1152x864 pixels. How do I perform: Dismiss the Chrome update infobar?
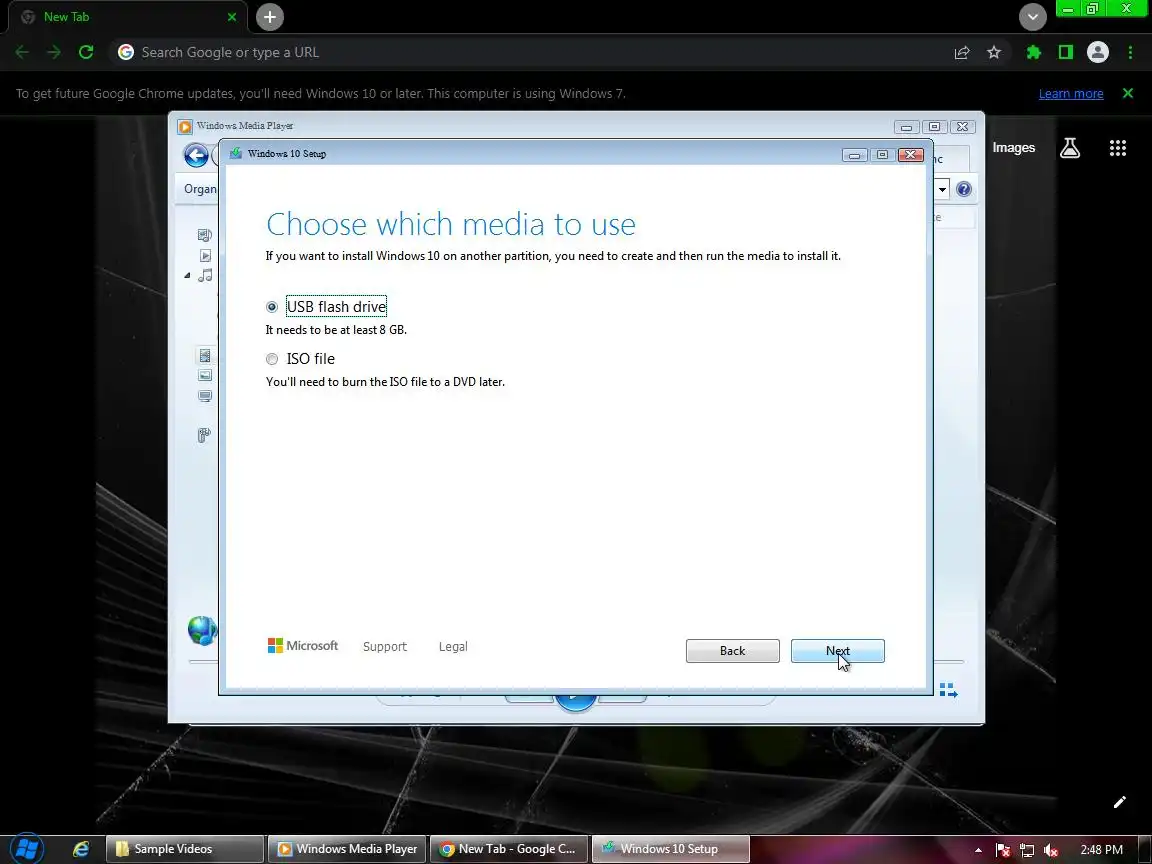[1128, 93]
